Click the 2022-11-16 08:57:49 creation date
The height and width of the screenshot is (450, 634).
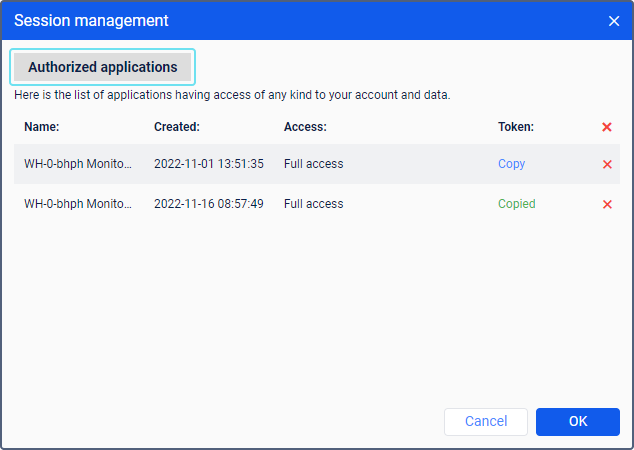[x=209, y=204]
